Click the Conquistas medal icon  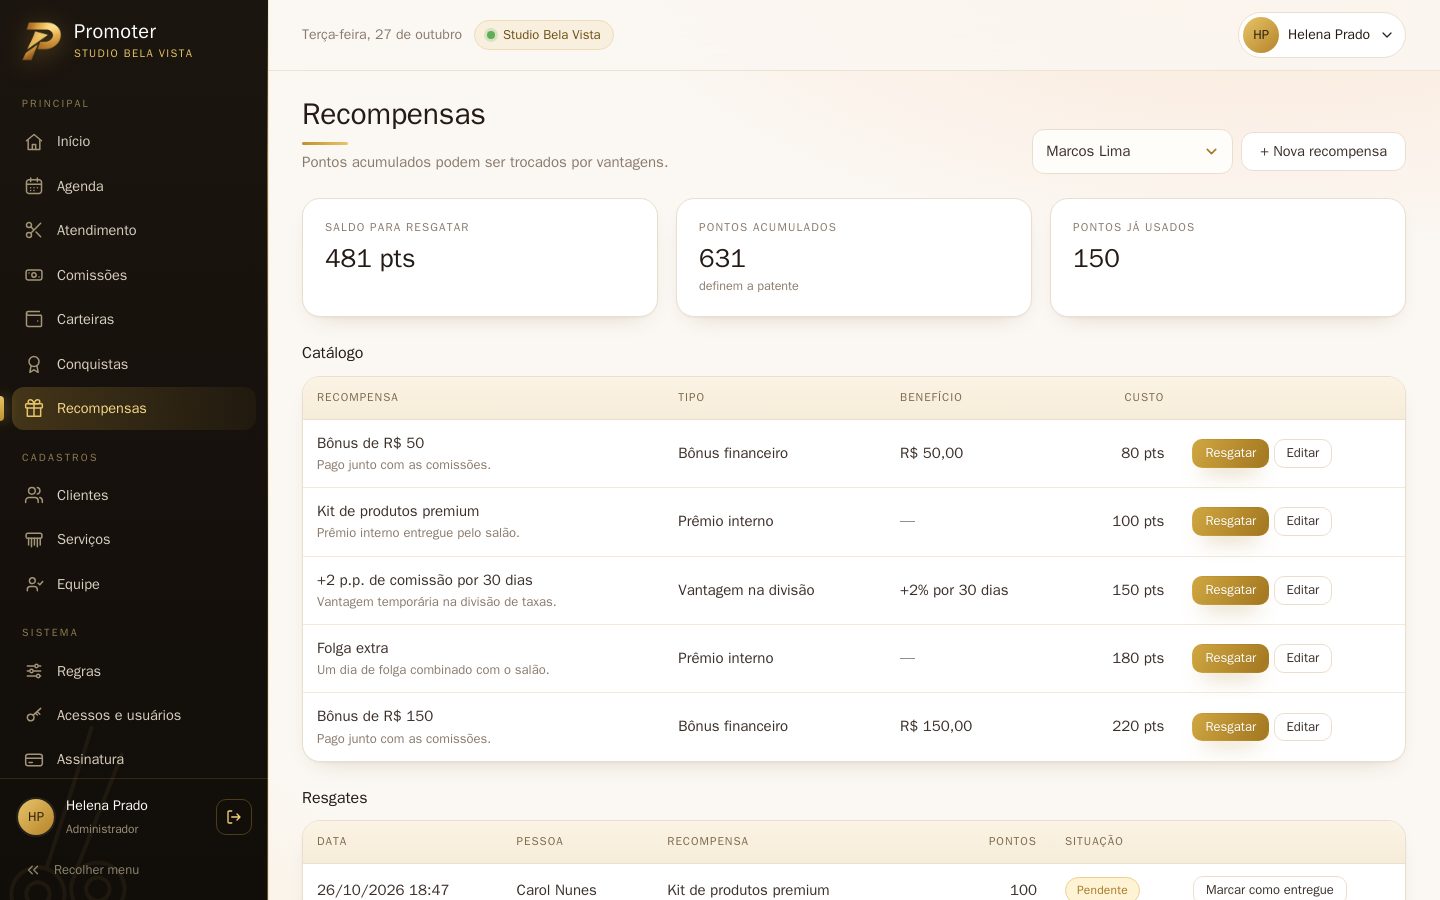[34, 364]
